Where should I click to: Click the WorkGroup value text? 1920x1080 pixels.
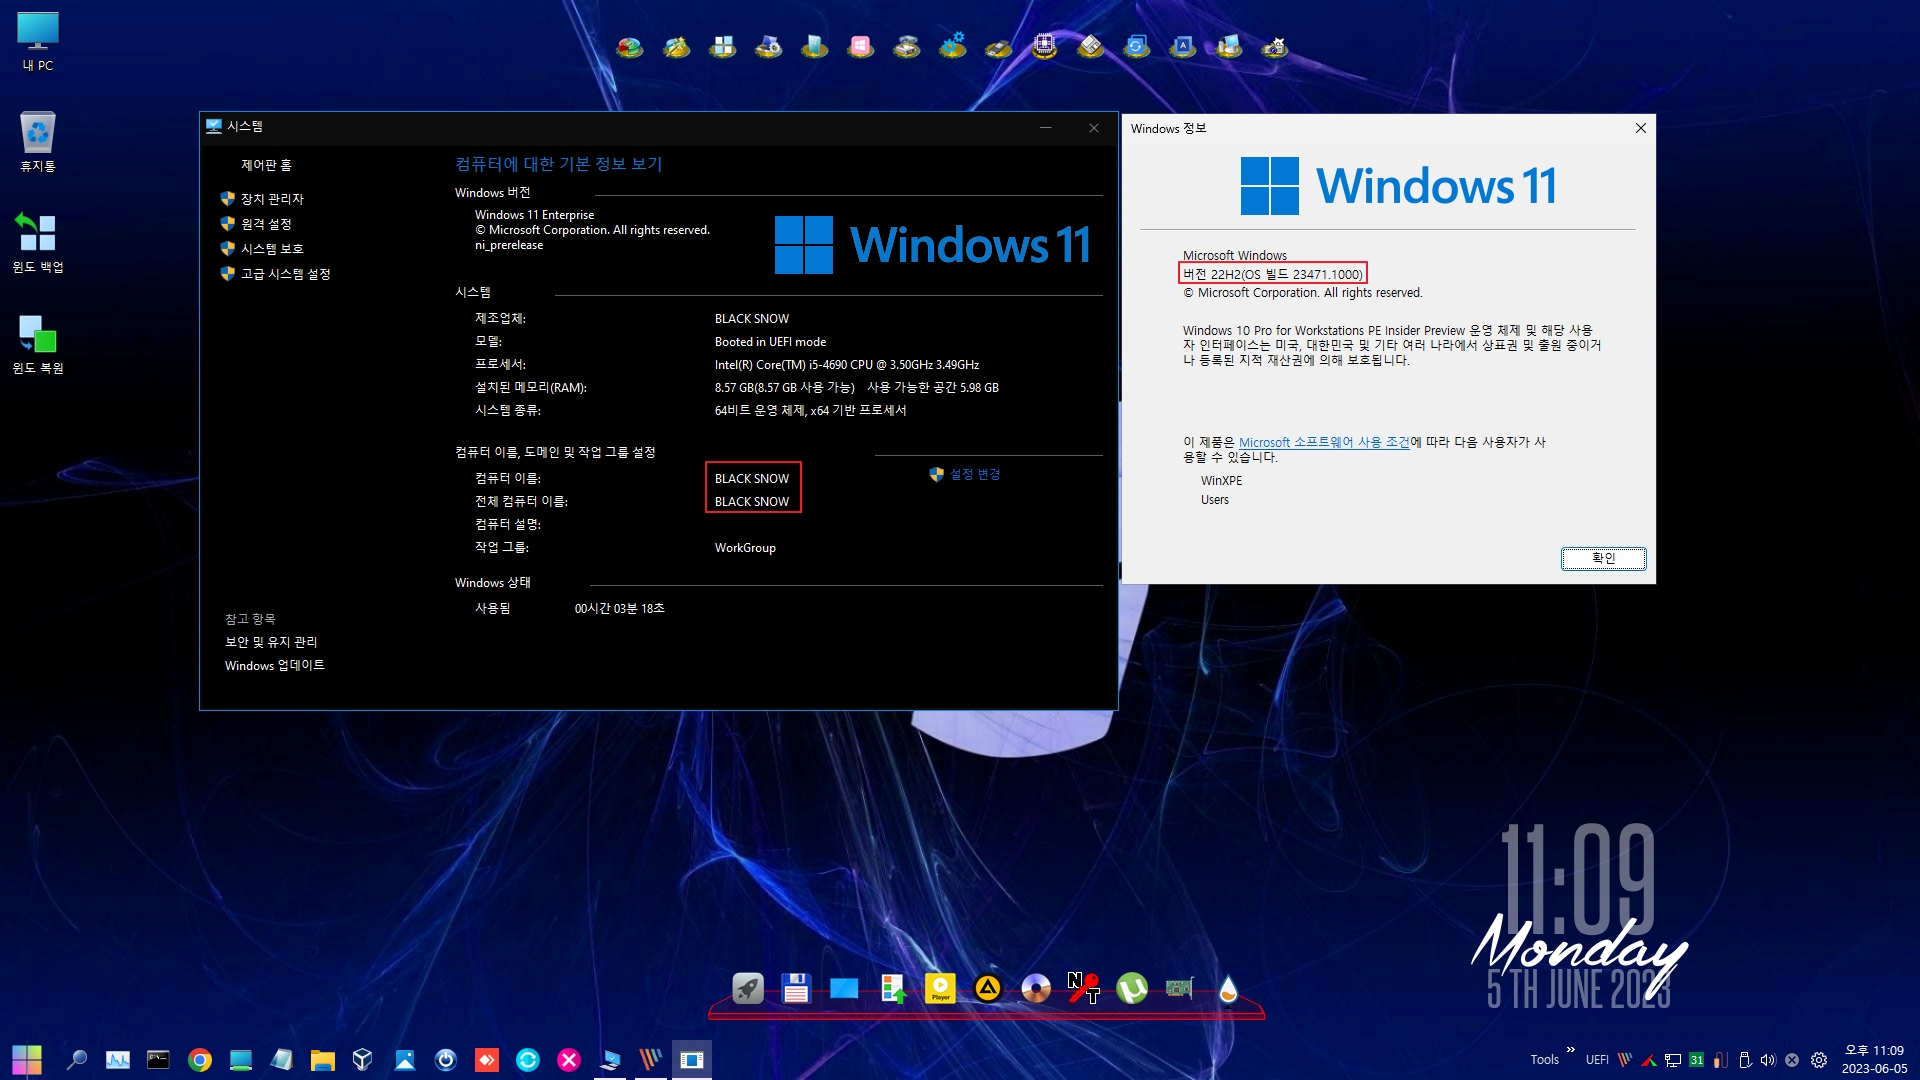click(x=745, y=548)
